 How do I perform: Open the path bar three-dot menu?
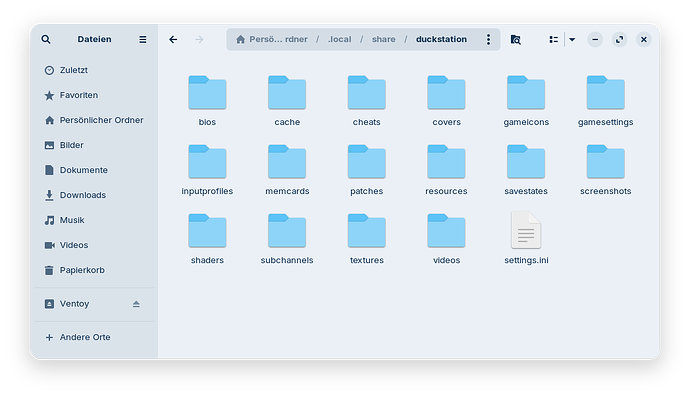point(488,40)
